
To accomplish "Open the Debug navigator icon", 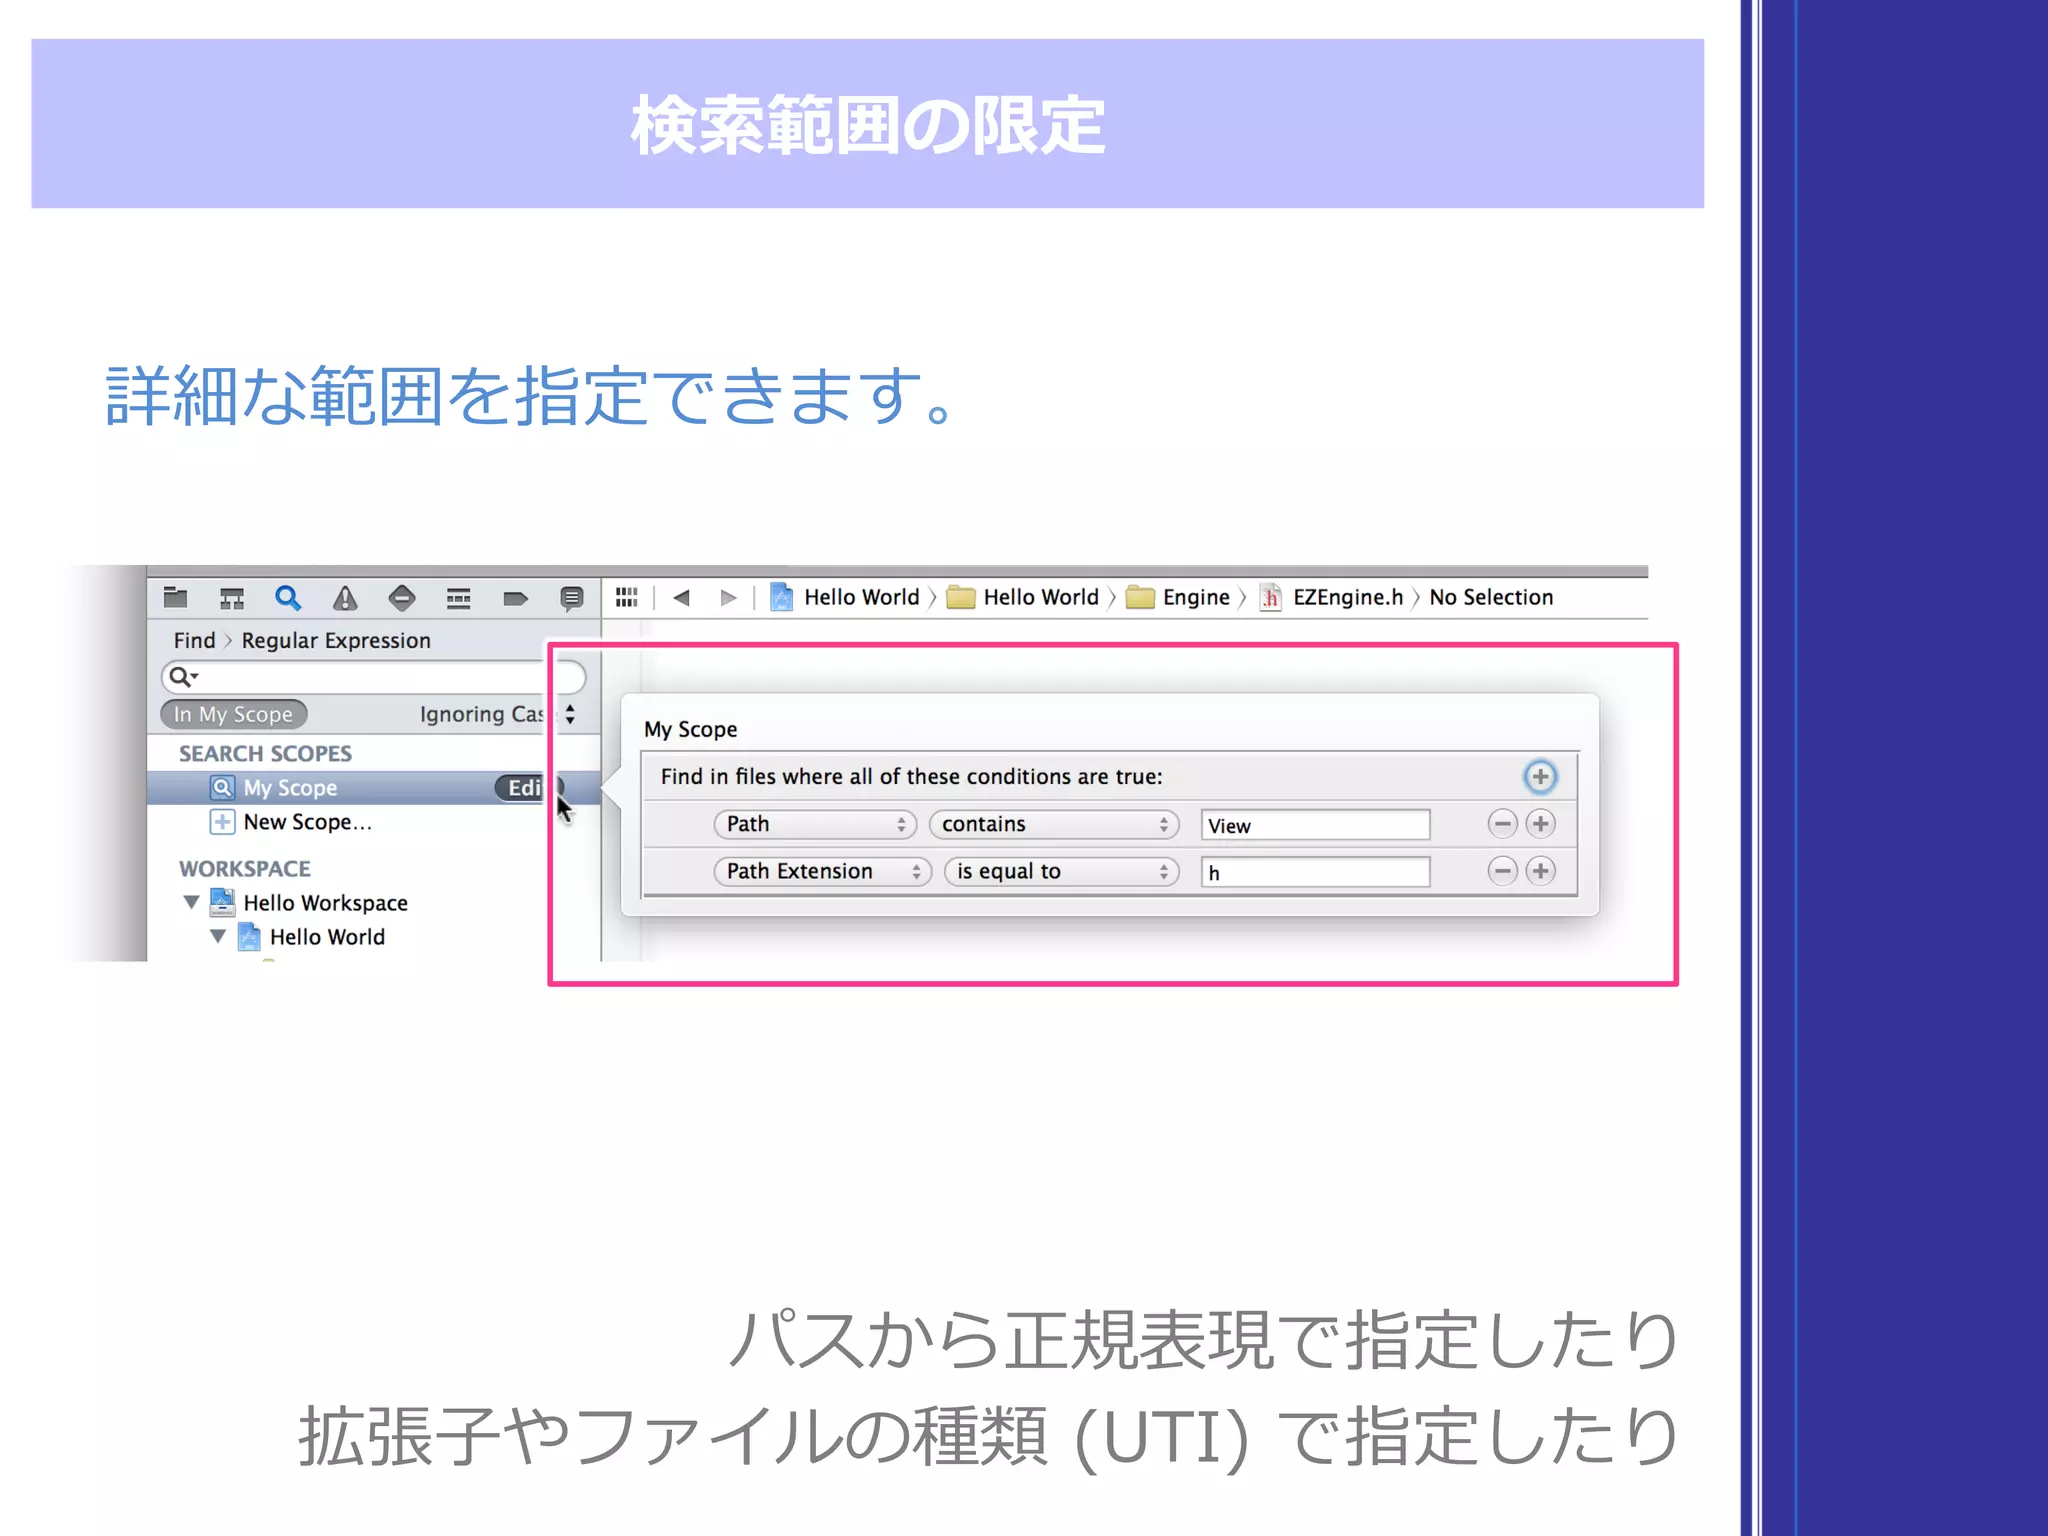I will pyautogui.click(x=459, y=598).
